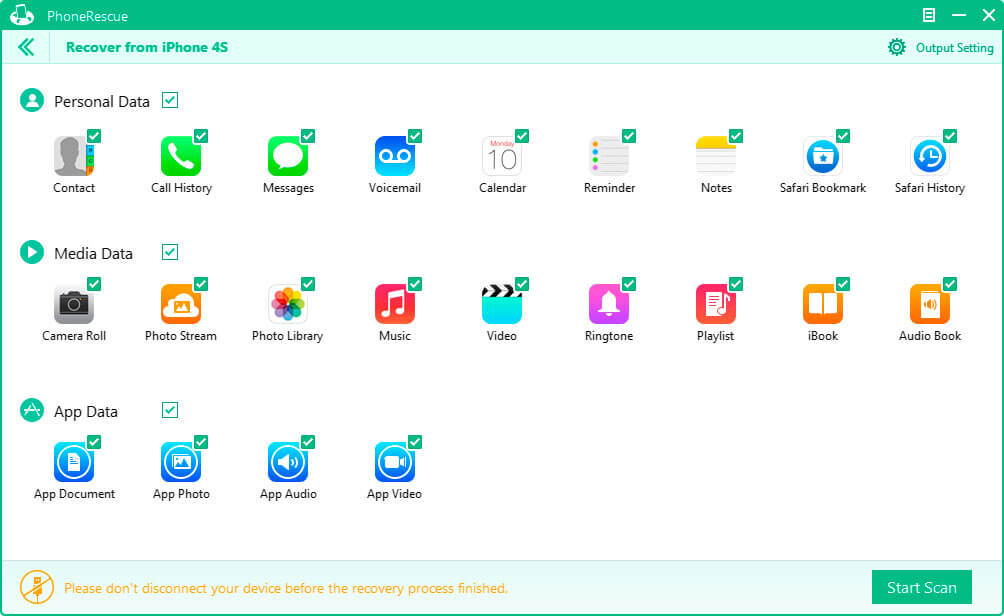Toggle the App Data select-all checkbox
The height and width of the screenshot is (616, 1004).
click(170, 410)
